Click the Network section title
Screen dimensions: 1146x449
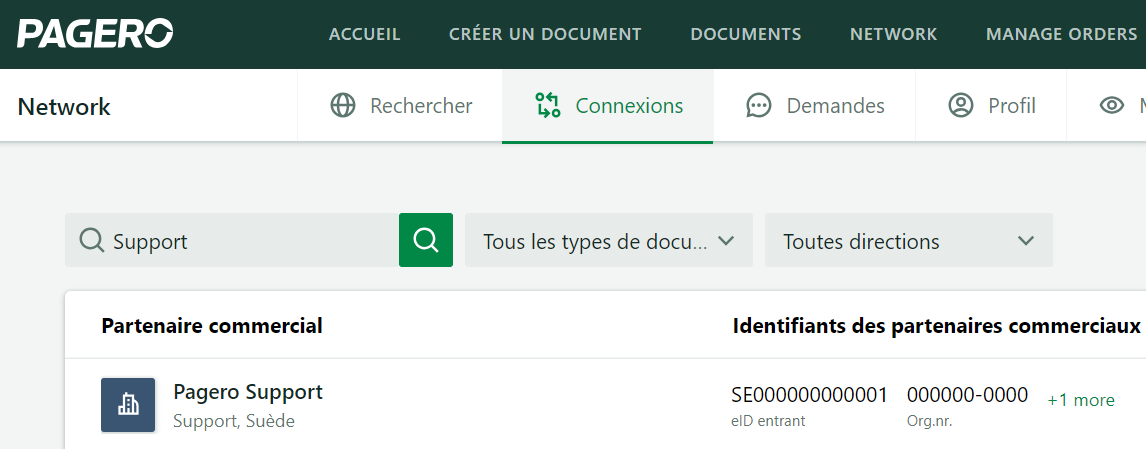pos(64,107)
